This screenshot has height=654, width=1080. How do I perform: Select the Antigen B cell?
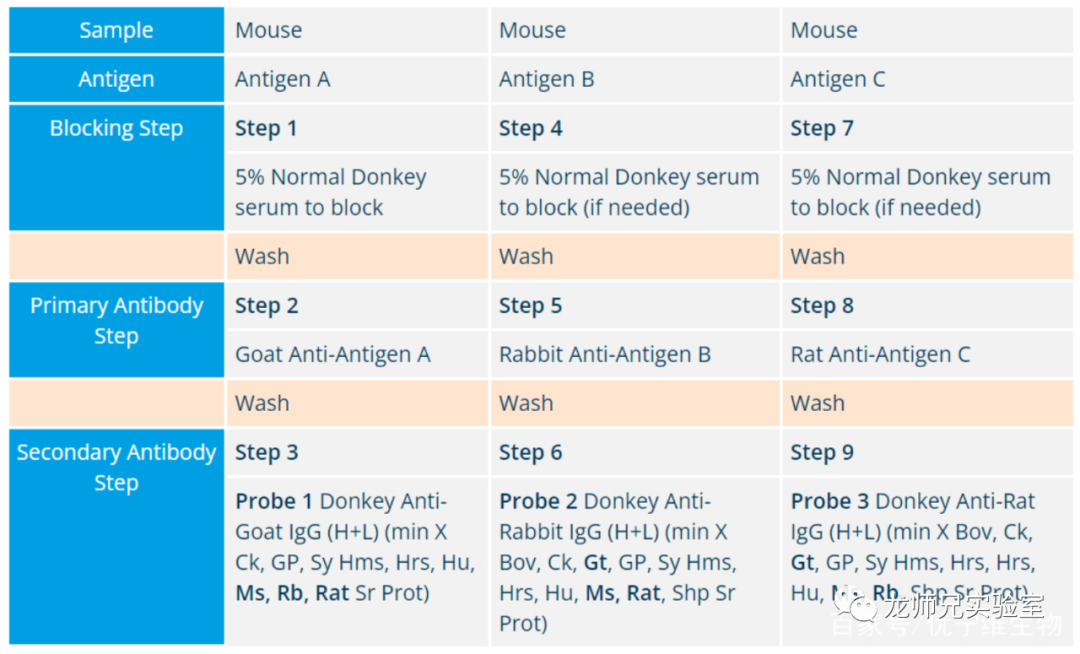coord(546,79)
